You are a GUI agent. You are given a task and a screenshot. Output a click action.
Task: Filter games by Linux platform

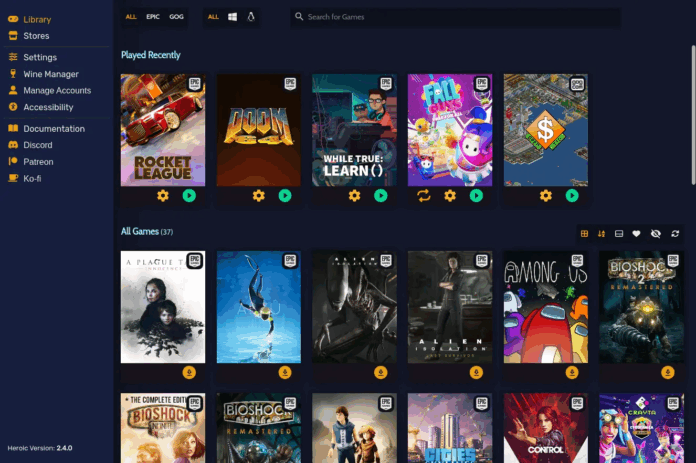tap(251, 17)
